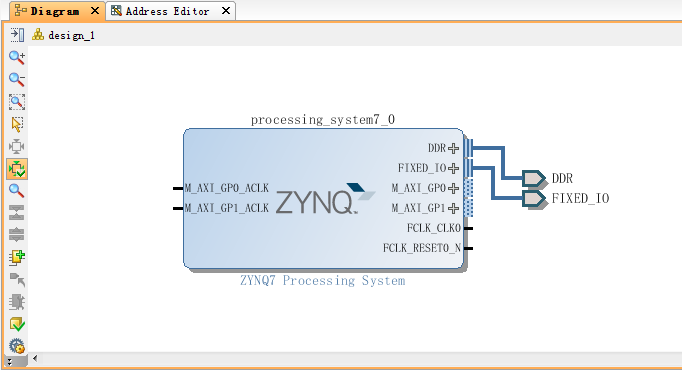The width and height of the screenshot is (682, 370).
Task: Click the design_1 hierarchy icon
Action: coord(38,35)
